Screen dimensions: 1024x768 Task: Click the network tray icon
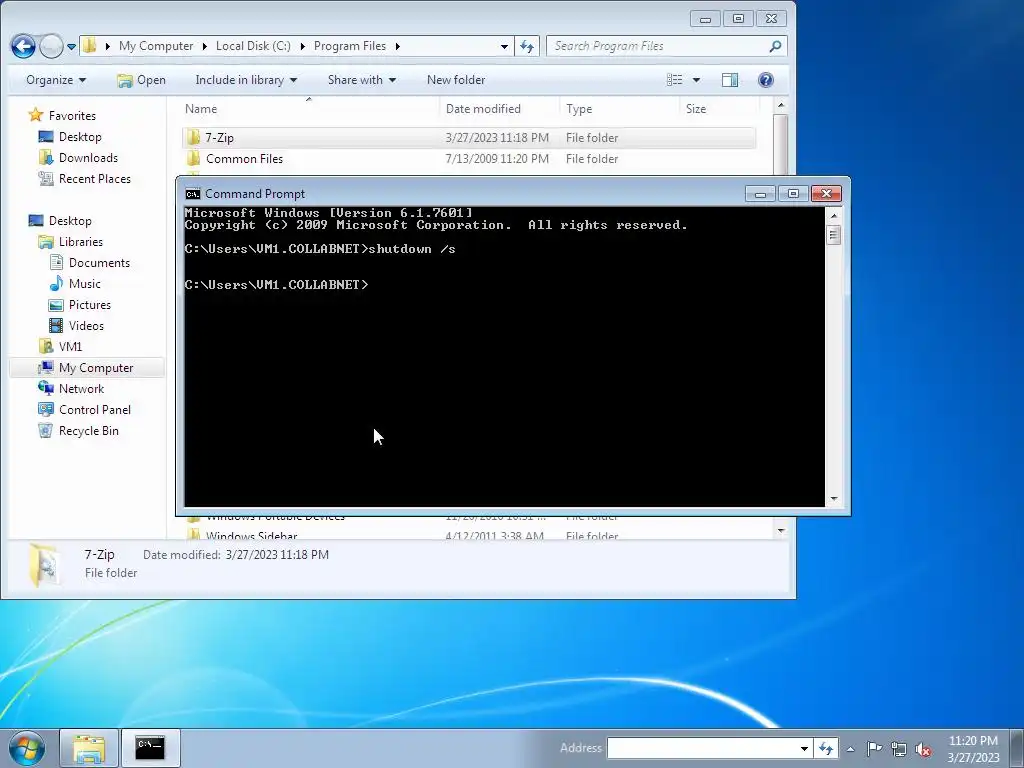pos(899,749)
